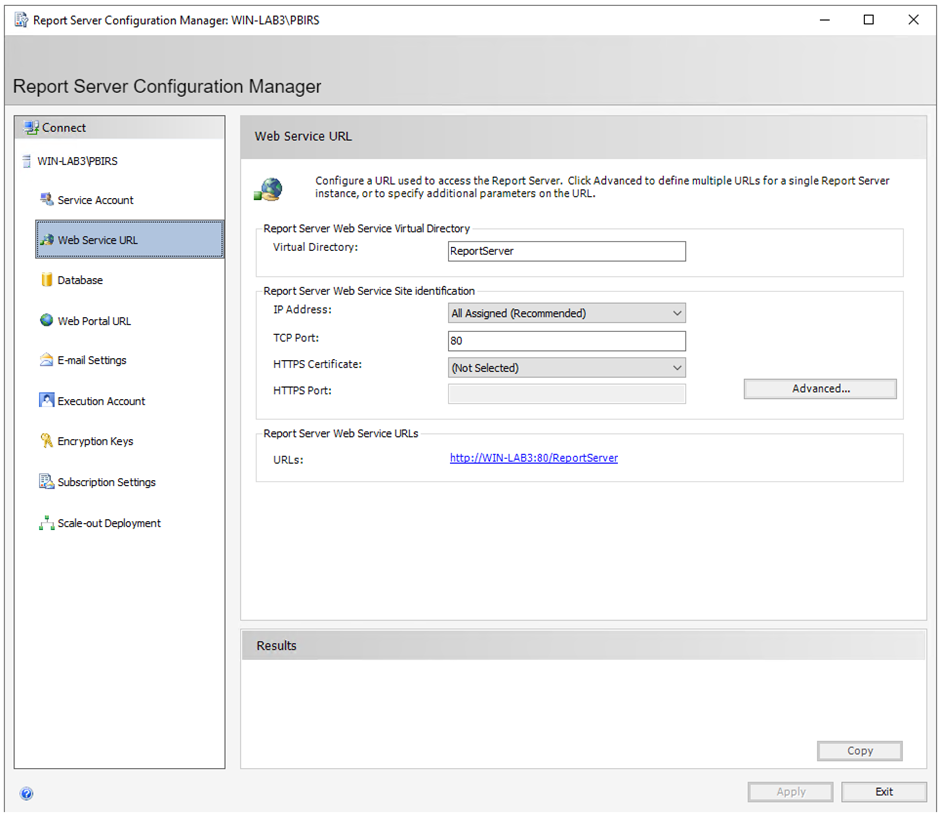This screenshot has height=815, width=940.
Task: Click the Apply button
Action: click(x=790, y=792)
